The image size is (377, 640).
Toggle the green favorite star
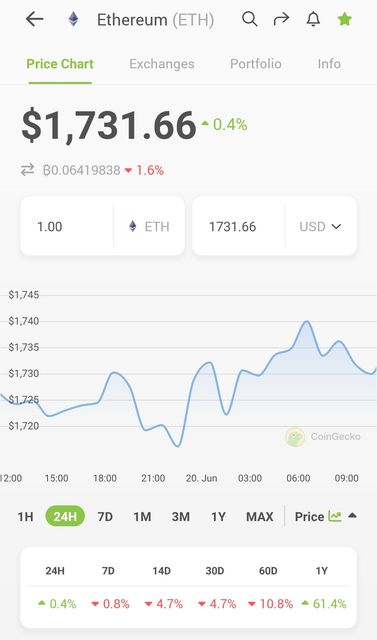(344, 19)
